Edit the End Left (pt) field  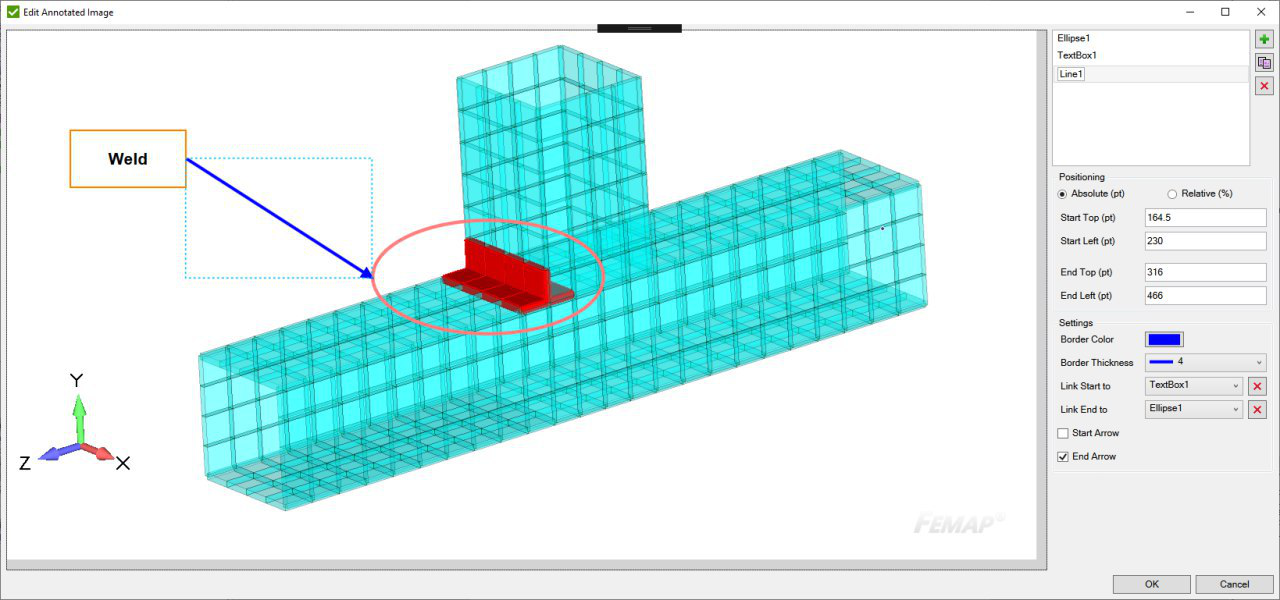[x=1205, y=296]
